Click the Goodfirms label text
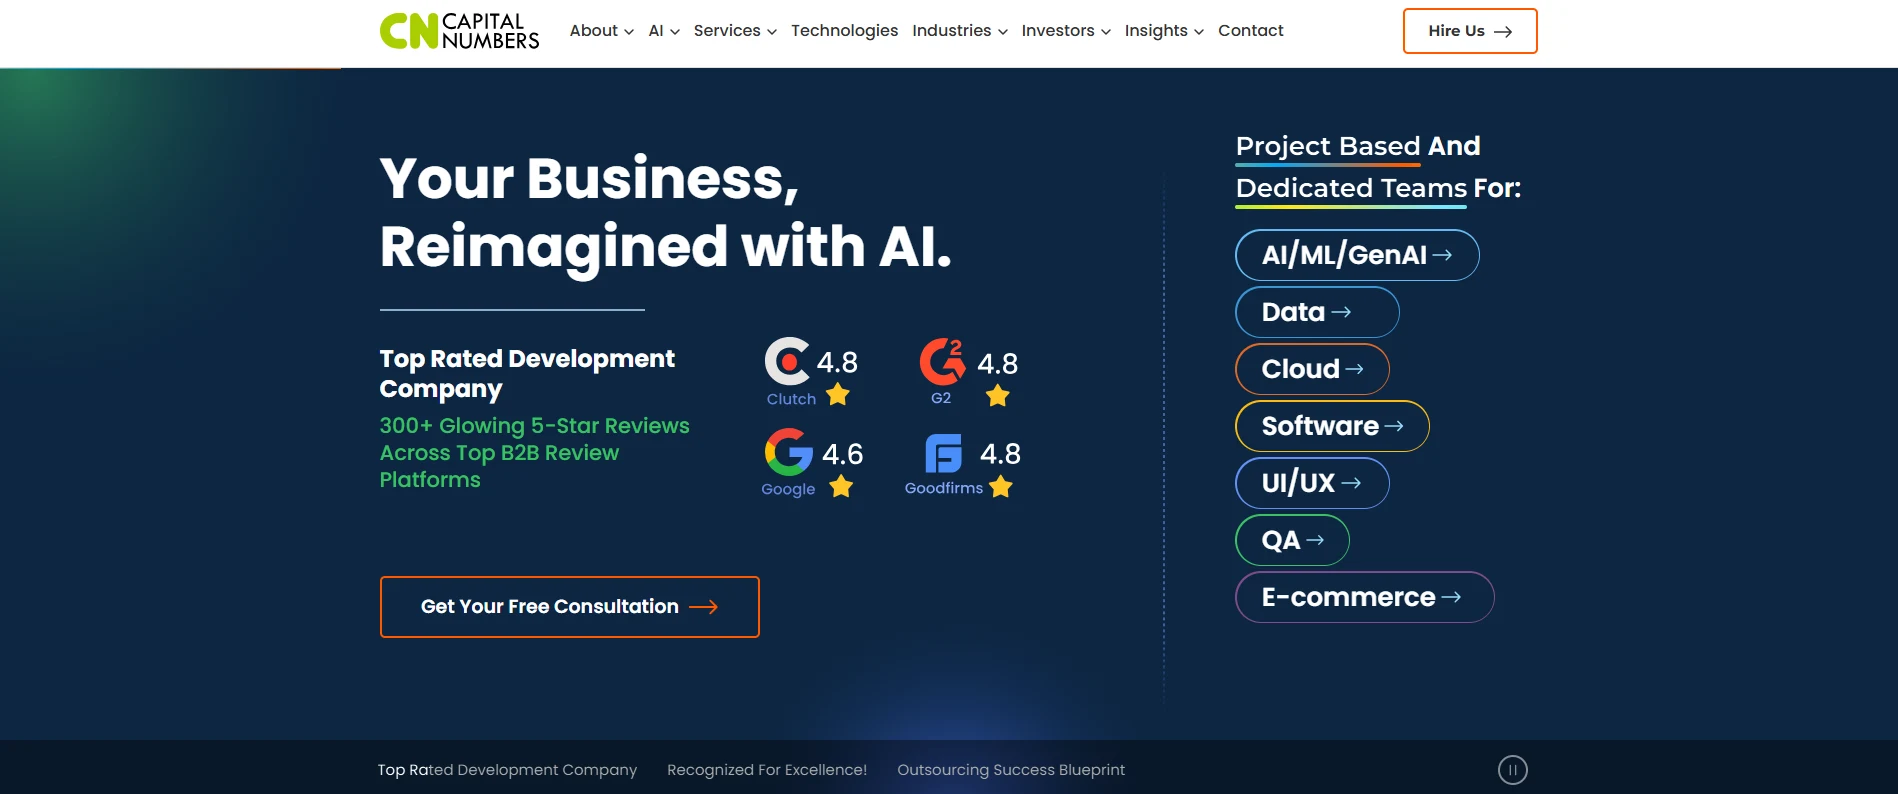 pyautogui.click(x=944, y=488)
